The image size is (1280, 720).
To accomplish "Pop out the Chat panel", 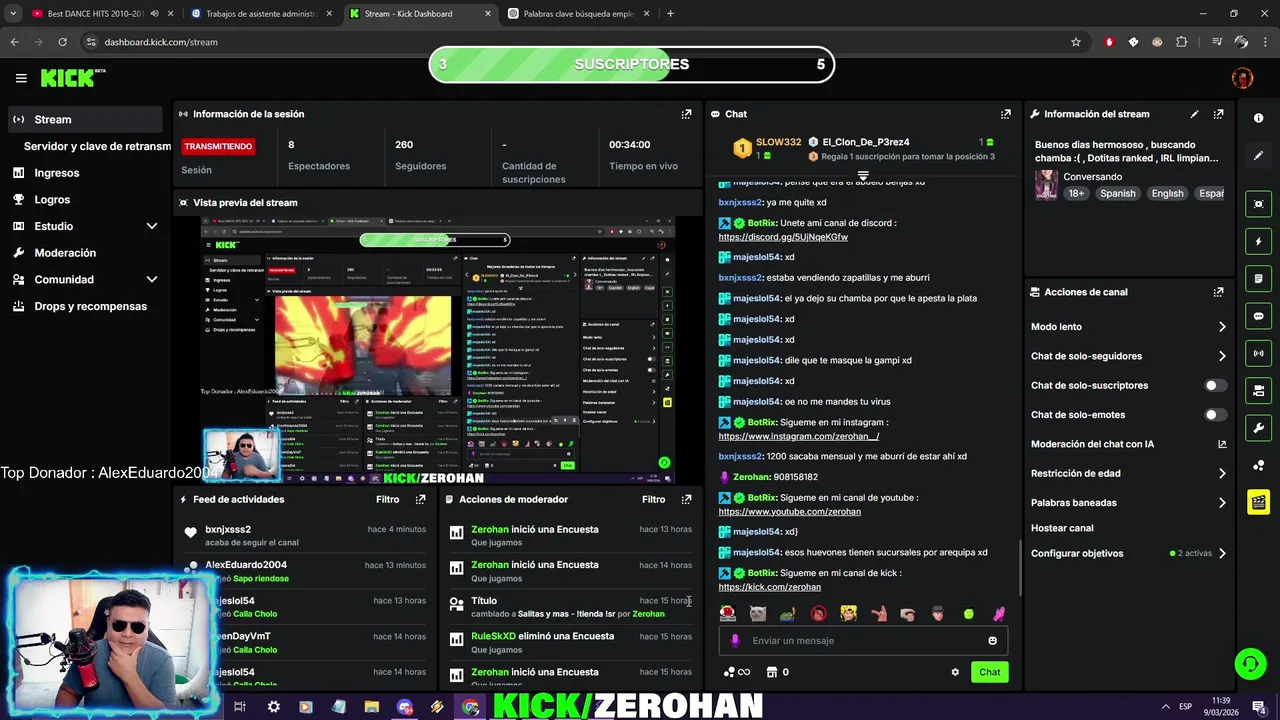I will point(1006,114).
